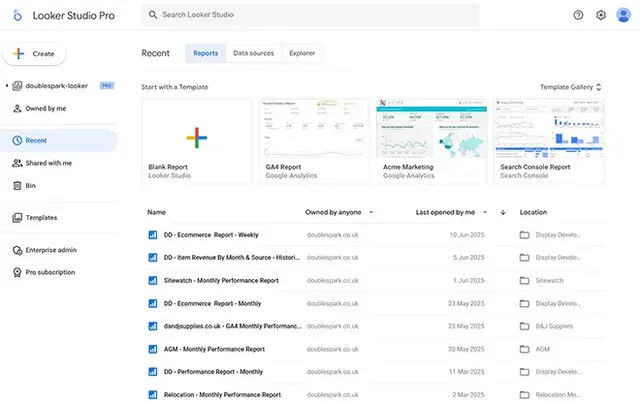Open DD - Item Revenue By Month report
Viewport: 640px width, 404px height.
(x=231, y=257)
